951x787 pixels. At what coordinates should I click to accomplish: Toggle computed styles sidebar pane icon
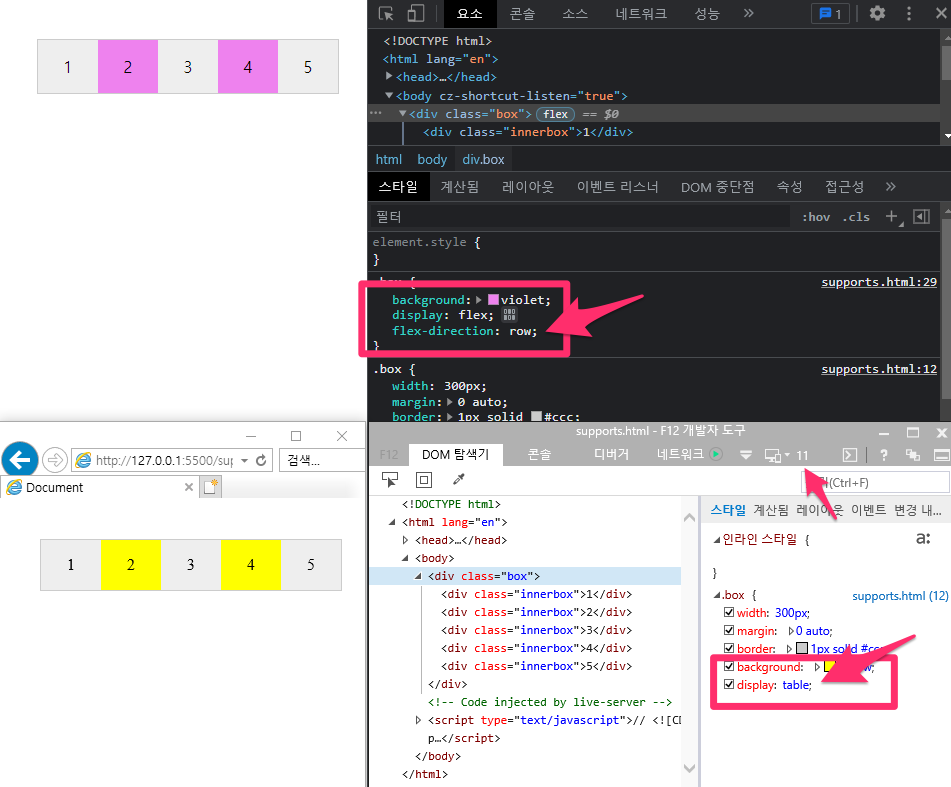922,216
